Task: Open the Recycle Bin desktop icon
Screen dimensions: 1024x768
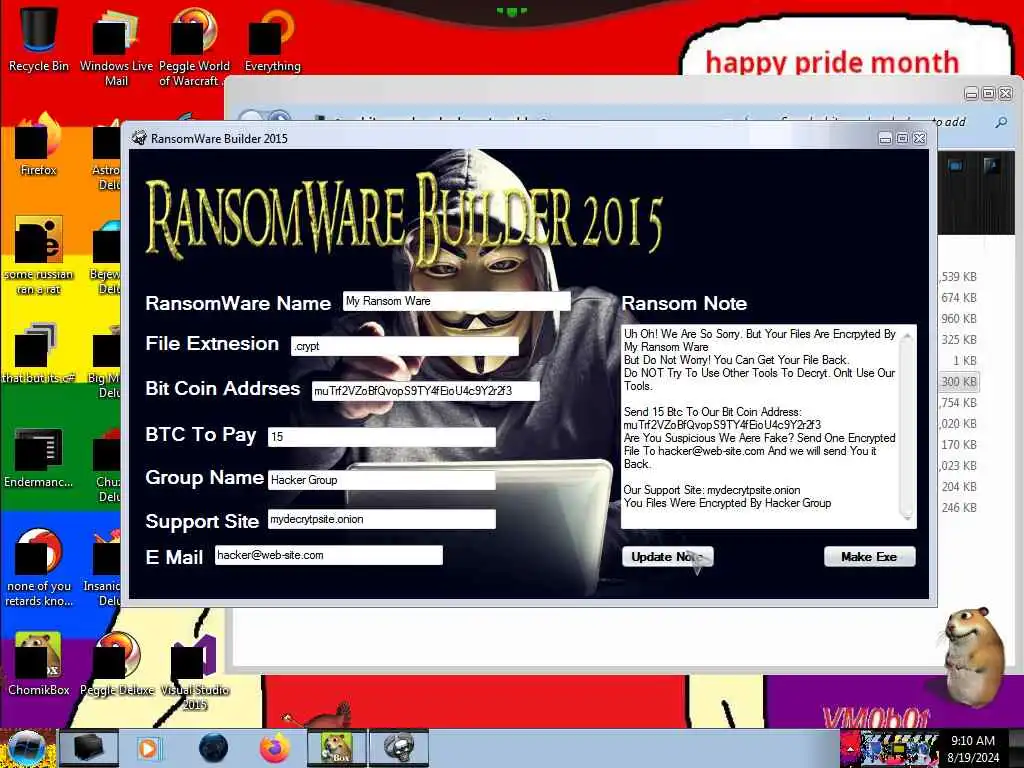Action: (39, 40)
